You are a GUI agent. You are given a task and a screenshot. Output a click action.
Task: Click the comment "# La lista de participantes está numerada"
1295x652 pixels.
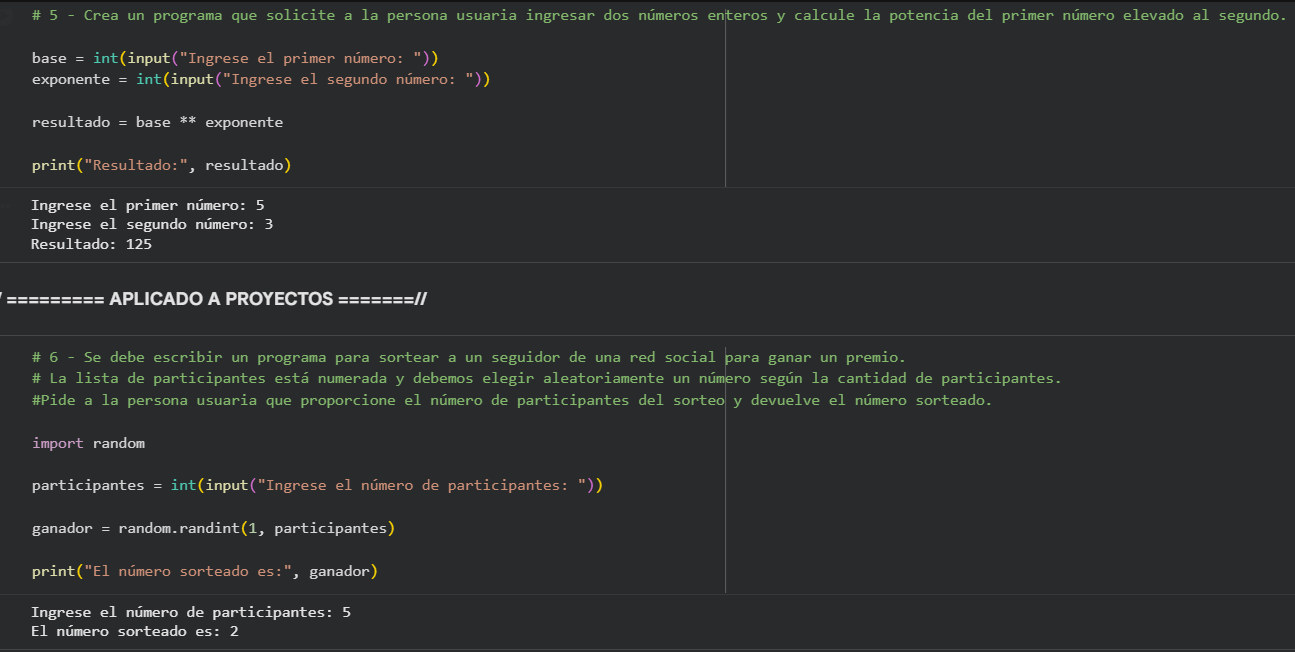click(546, 378)
